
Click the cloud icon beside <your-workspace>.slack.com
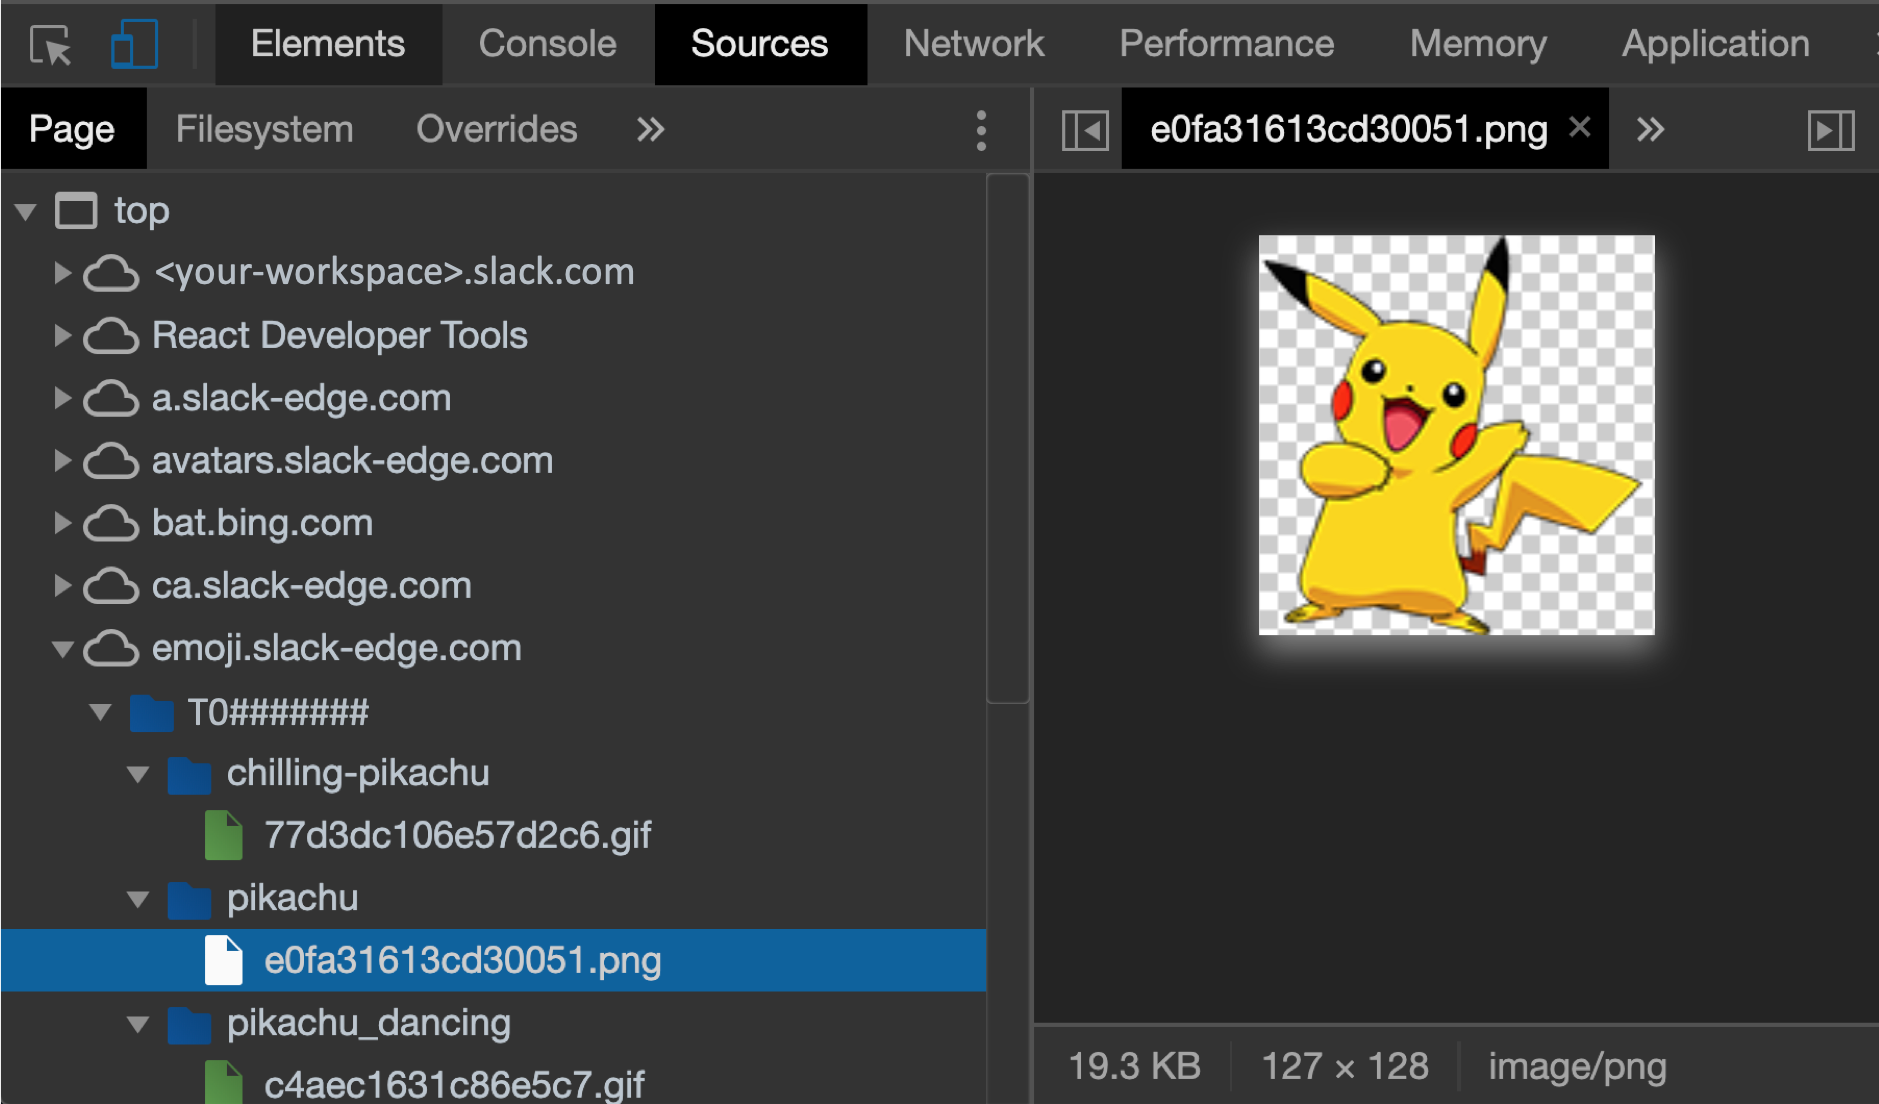[x=111, y=273]
